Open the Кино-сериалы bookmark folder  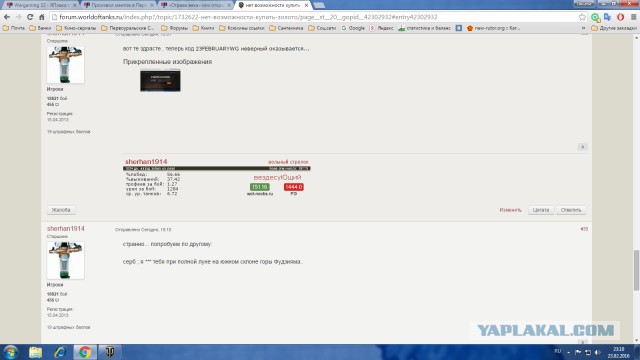(76, 28)
